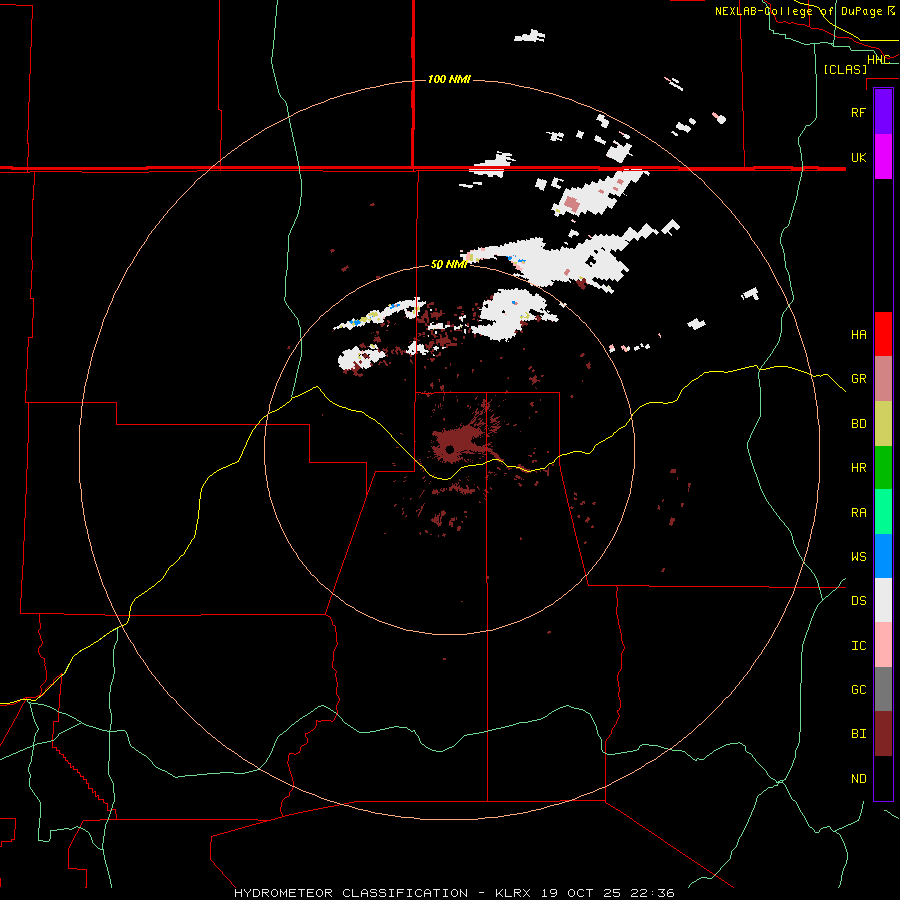The width and height of the screenshot is (900, 900).
Task: Click the '50 NMI' range ring label
Action: (449, 264)
